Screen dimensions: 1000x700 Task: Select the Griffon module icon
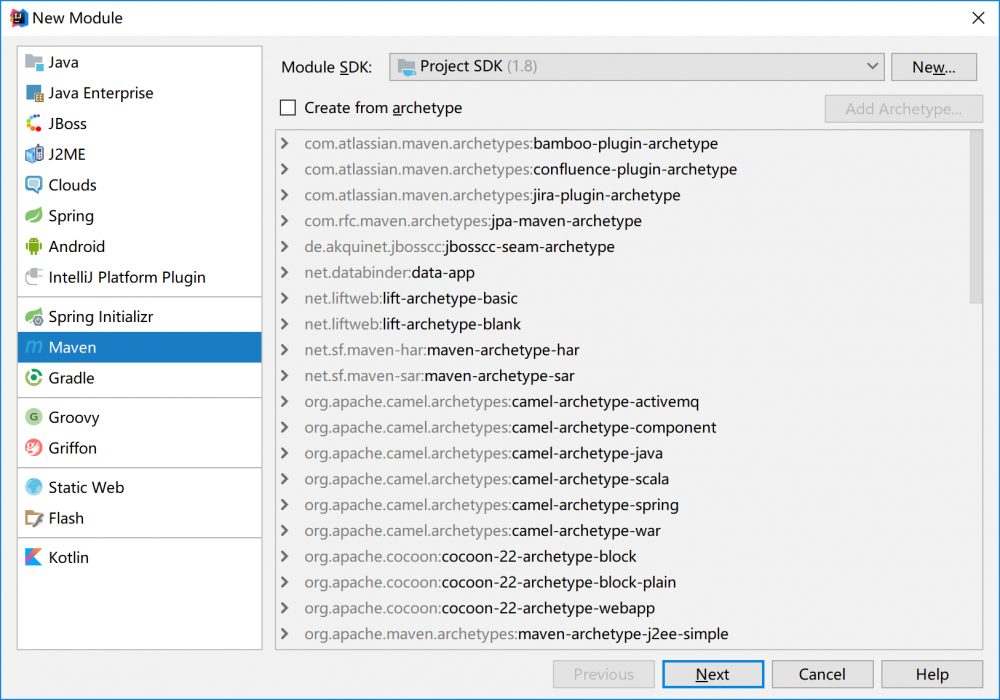(34, 448)
